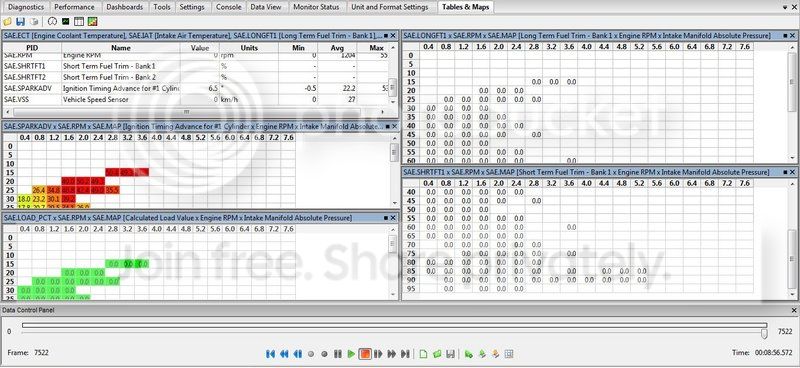Open the Monitor Status tab

click(x=316, y=7)
